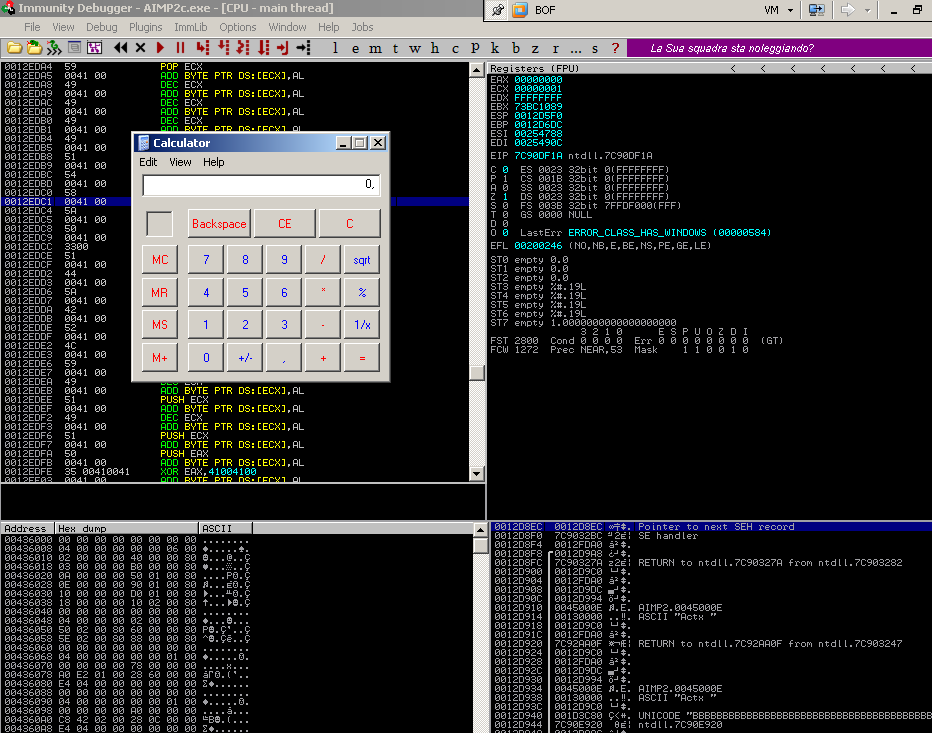Click the monitor send-keys icon in VM bar
932x733 pixels.
[817, 10]
